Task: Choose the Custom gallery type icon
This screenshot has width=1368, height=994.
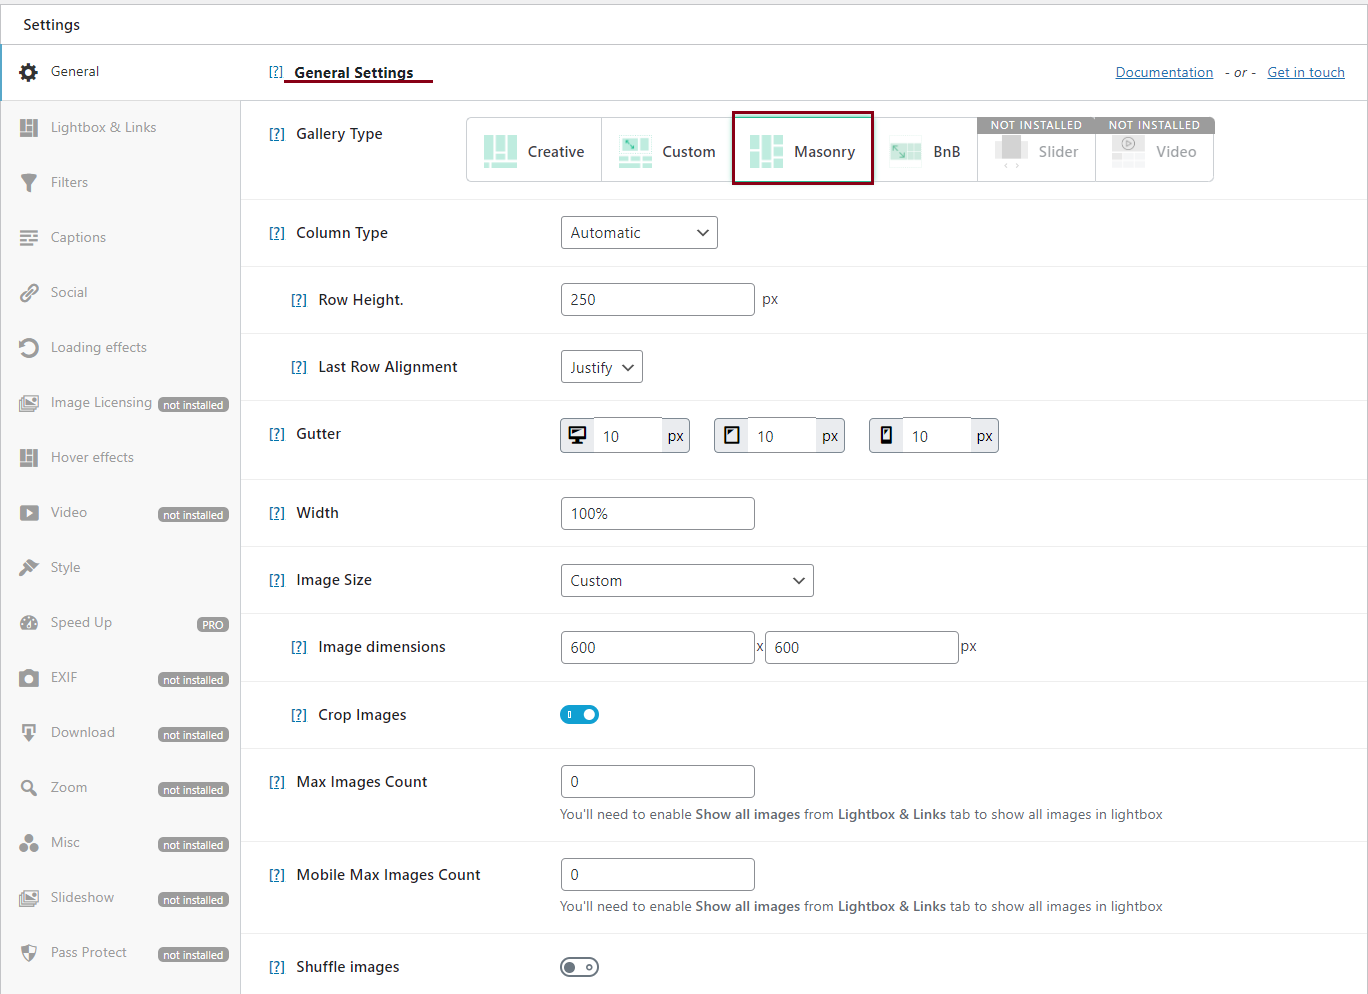Action: [x=635, y=151]
